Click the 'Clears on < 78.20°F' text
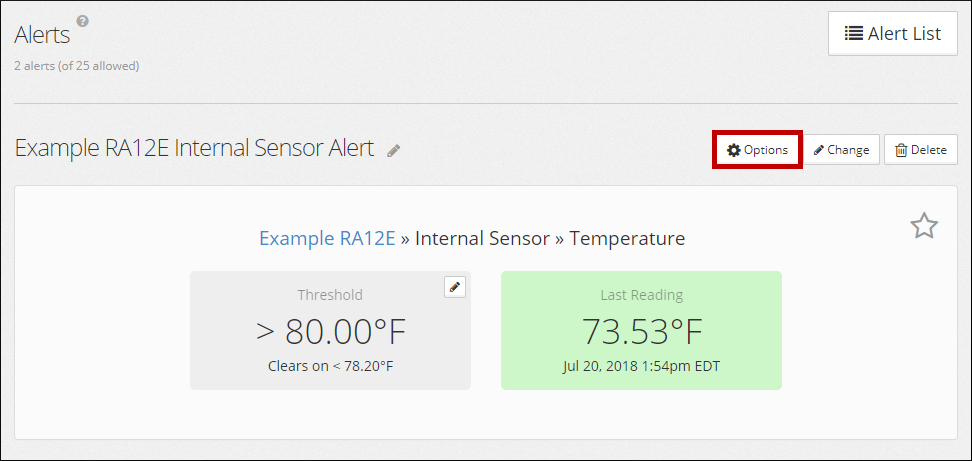The height and width of the screenshot is (461, 972). tap(330, 366)
